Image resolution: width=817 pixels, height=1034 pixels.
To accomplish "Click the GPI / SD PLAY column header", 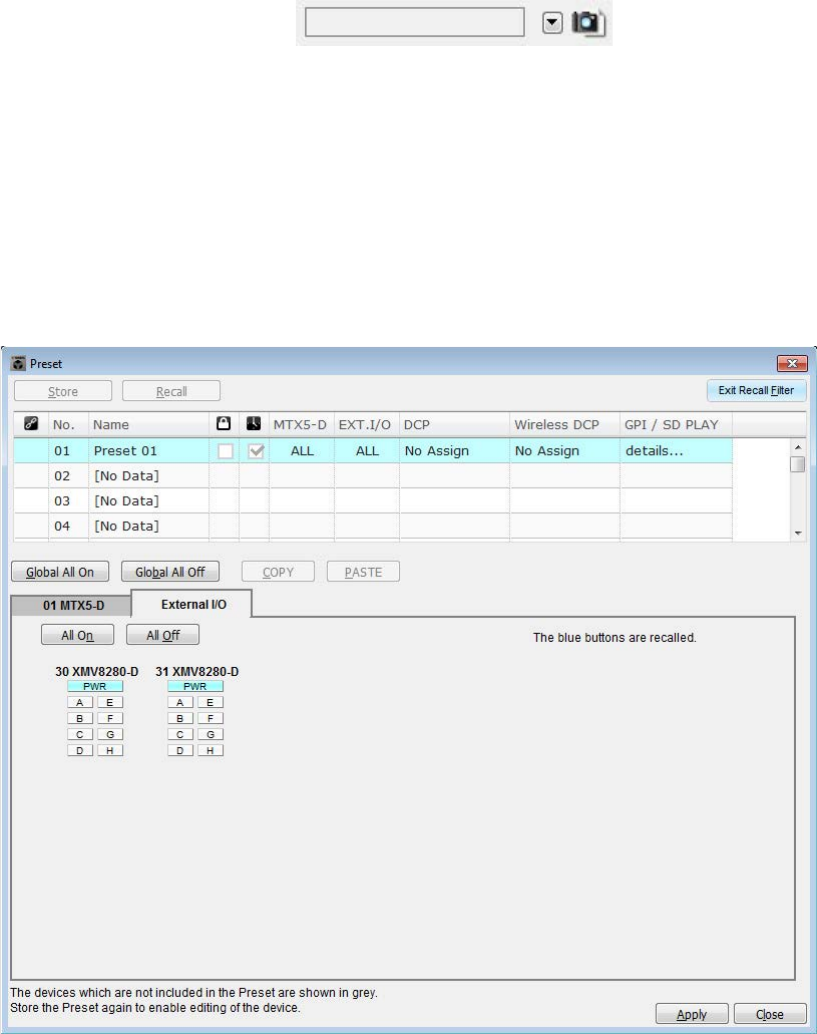I will [x=676, y=424].
